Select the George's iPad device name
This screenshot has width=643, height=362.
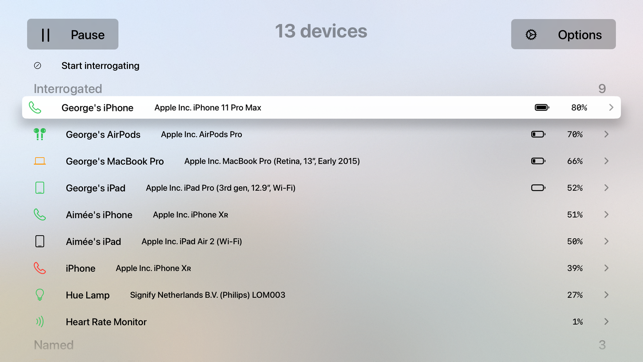coord(95,188)
